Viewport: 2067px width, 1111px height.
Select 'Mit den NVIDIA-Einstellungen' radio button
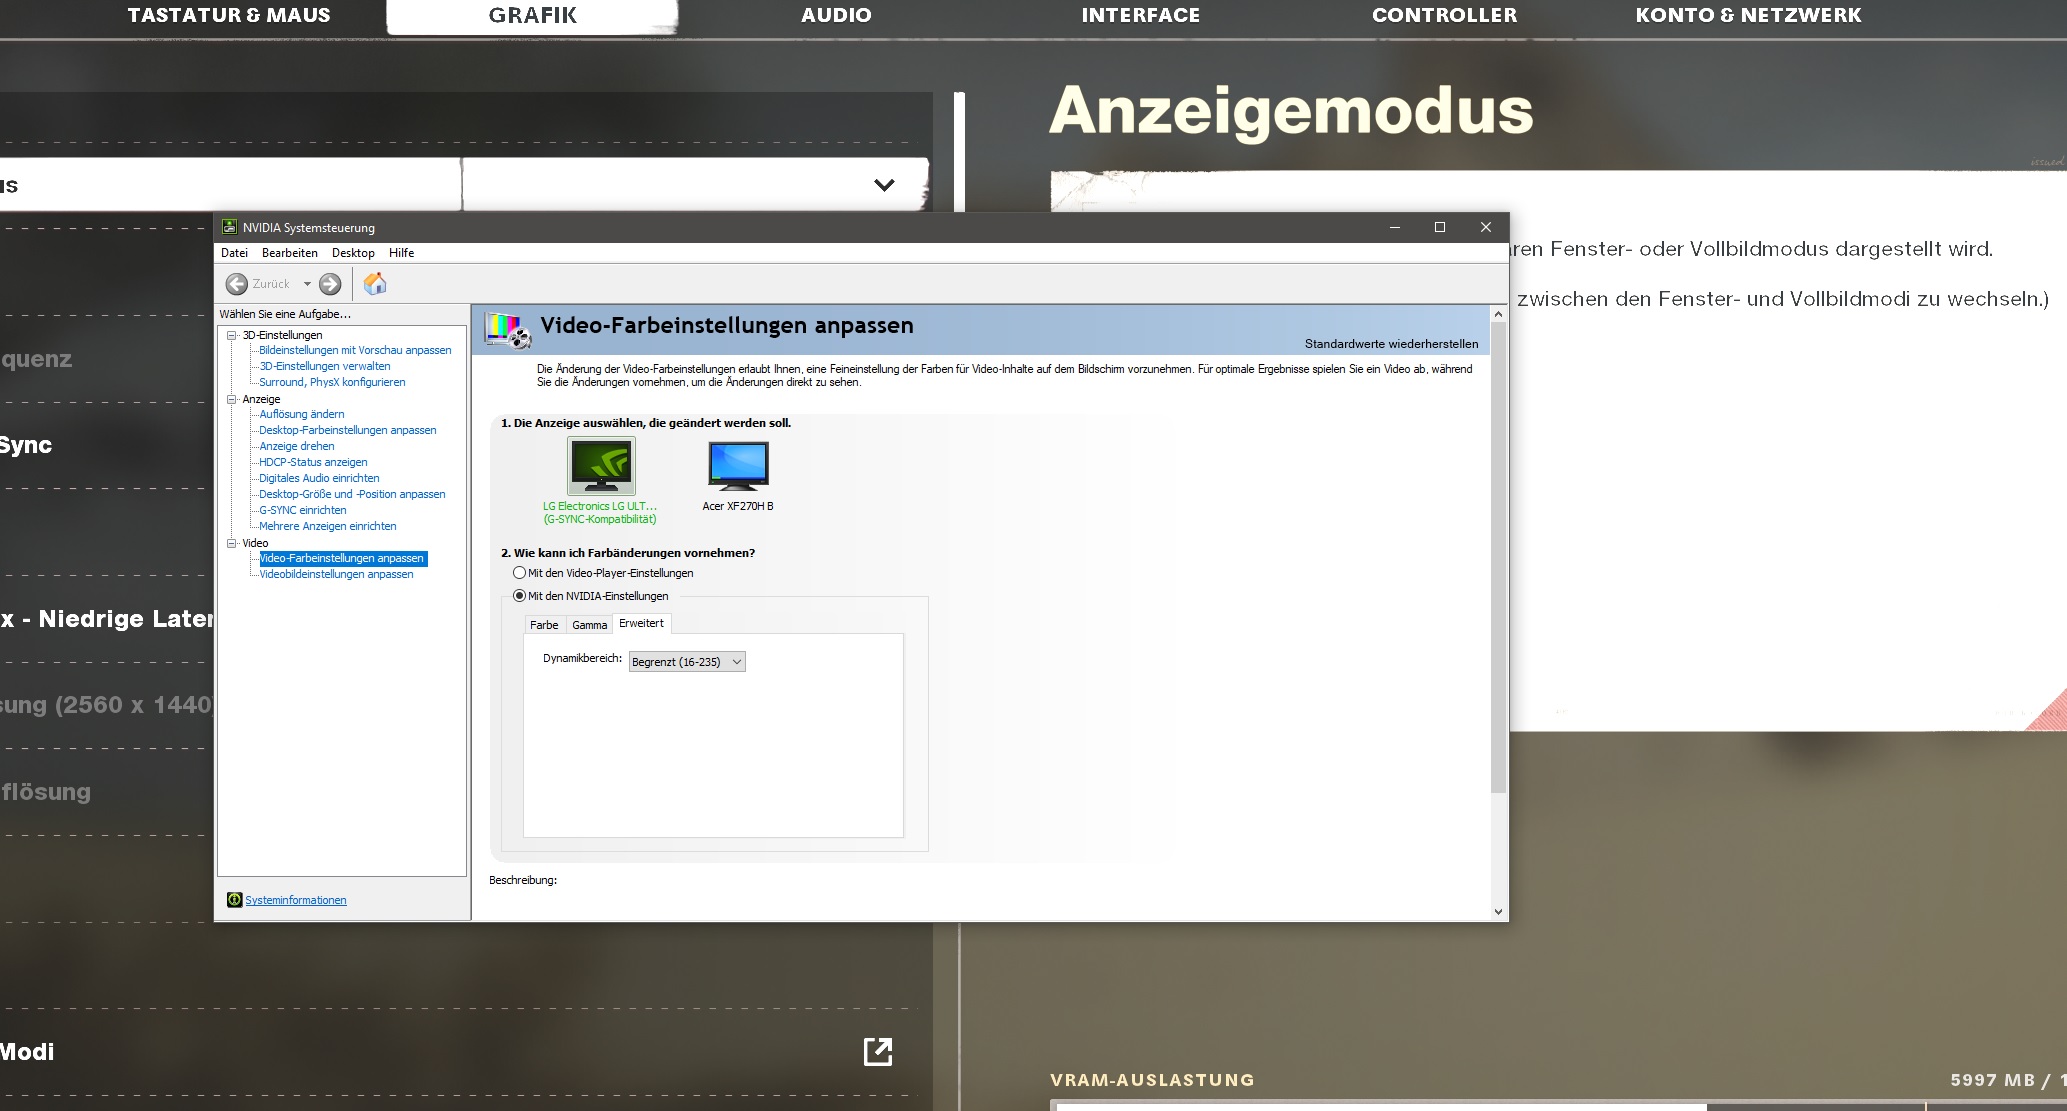[x=519, y=596]
